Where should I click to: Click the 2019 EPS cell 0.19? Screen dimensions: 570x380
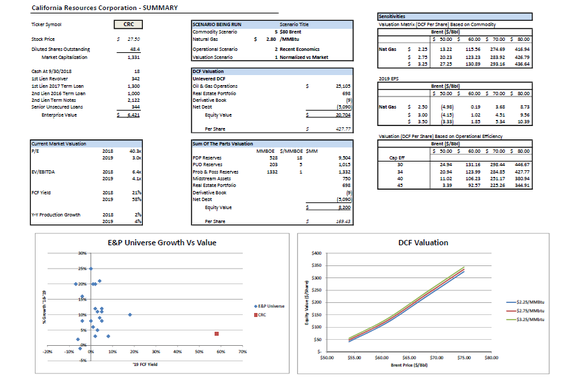(475, 107)
